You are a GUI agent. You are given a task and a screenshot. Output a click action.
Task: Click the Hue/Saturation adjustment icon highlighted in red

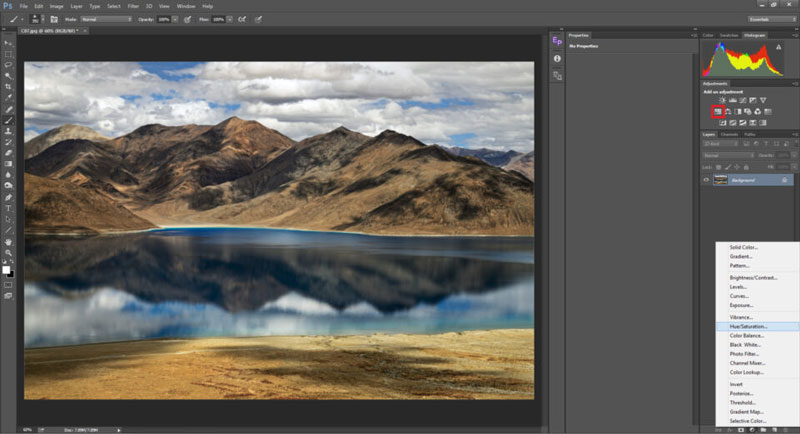pyautogui.click(x=718, y=111)
